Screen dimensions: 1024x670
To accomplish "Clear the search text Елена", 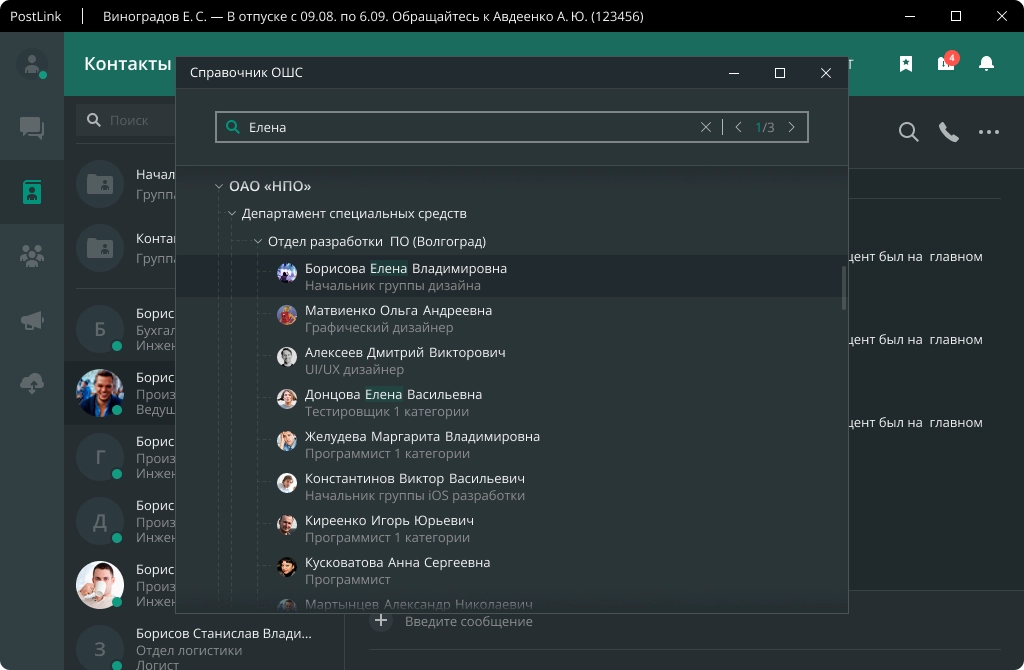I will click(x=705, y=127).
